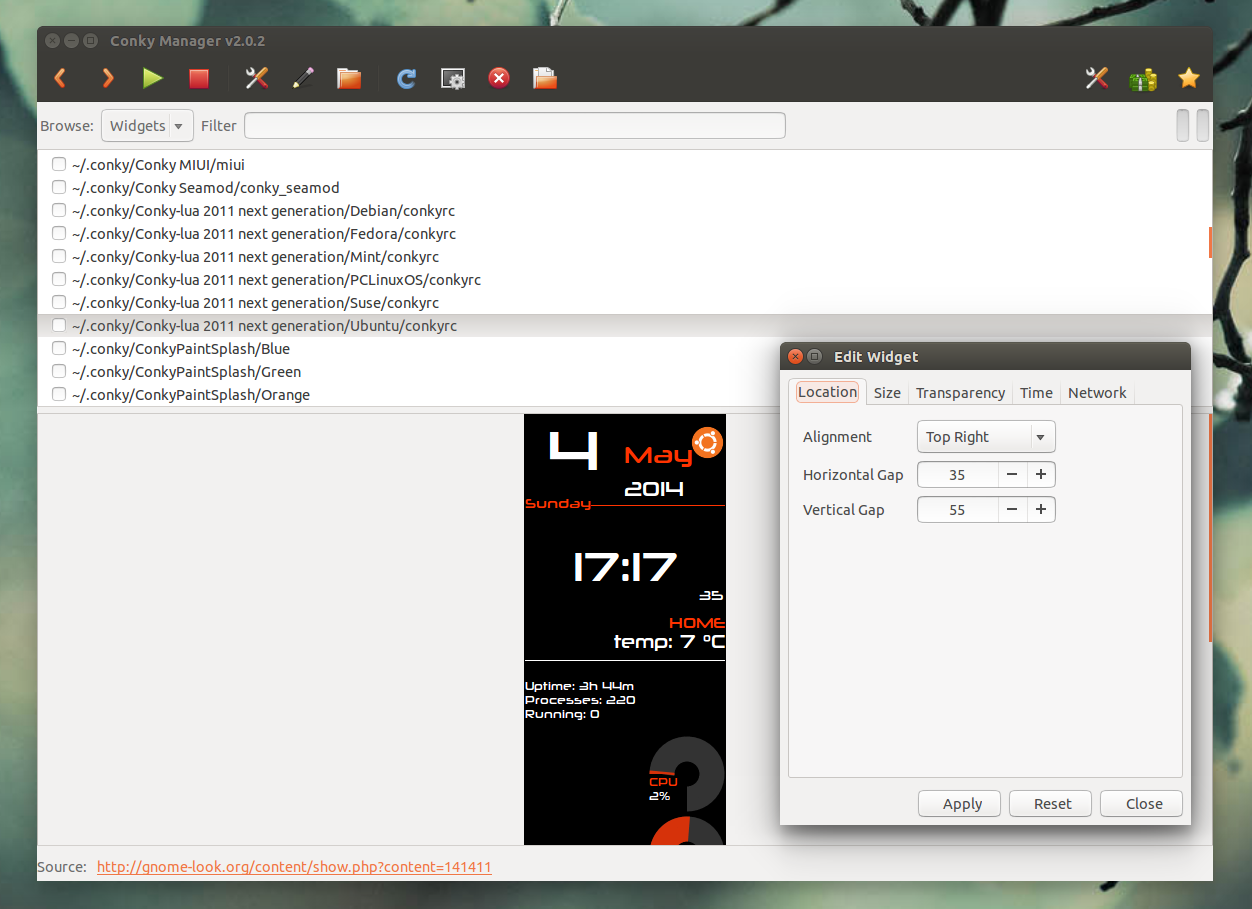Click Vertical Gap value field

click(957, 509)
